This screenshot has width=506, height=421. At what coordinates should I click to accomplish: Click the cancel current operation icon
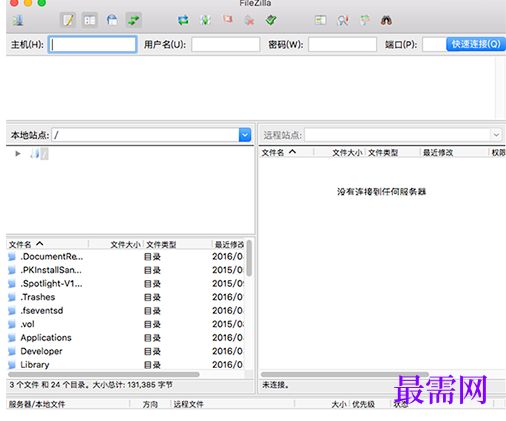tap(227, 20)
